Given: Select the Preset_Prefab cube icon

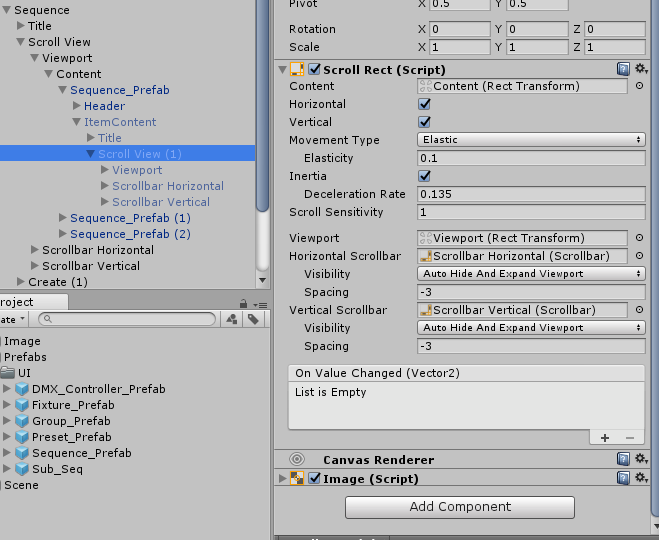Looking at the screenshot, I should 22,437.
